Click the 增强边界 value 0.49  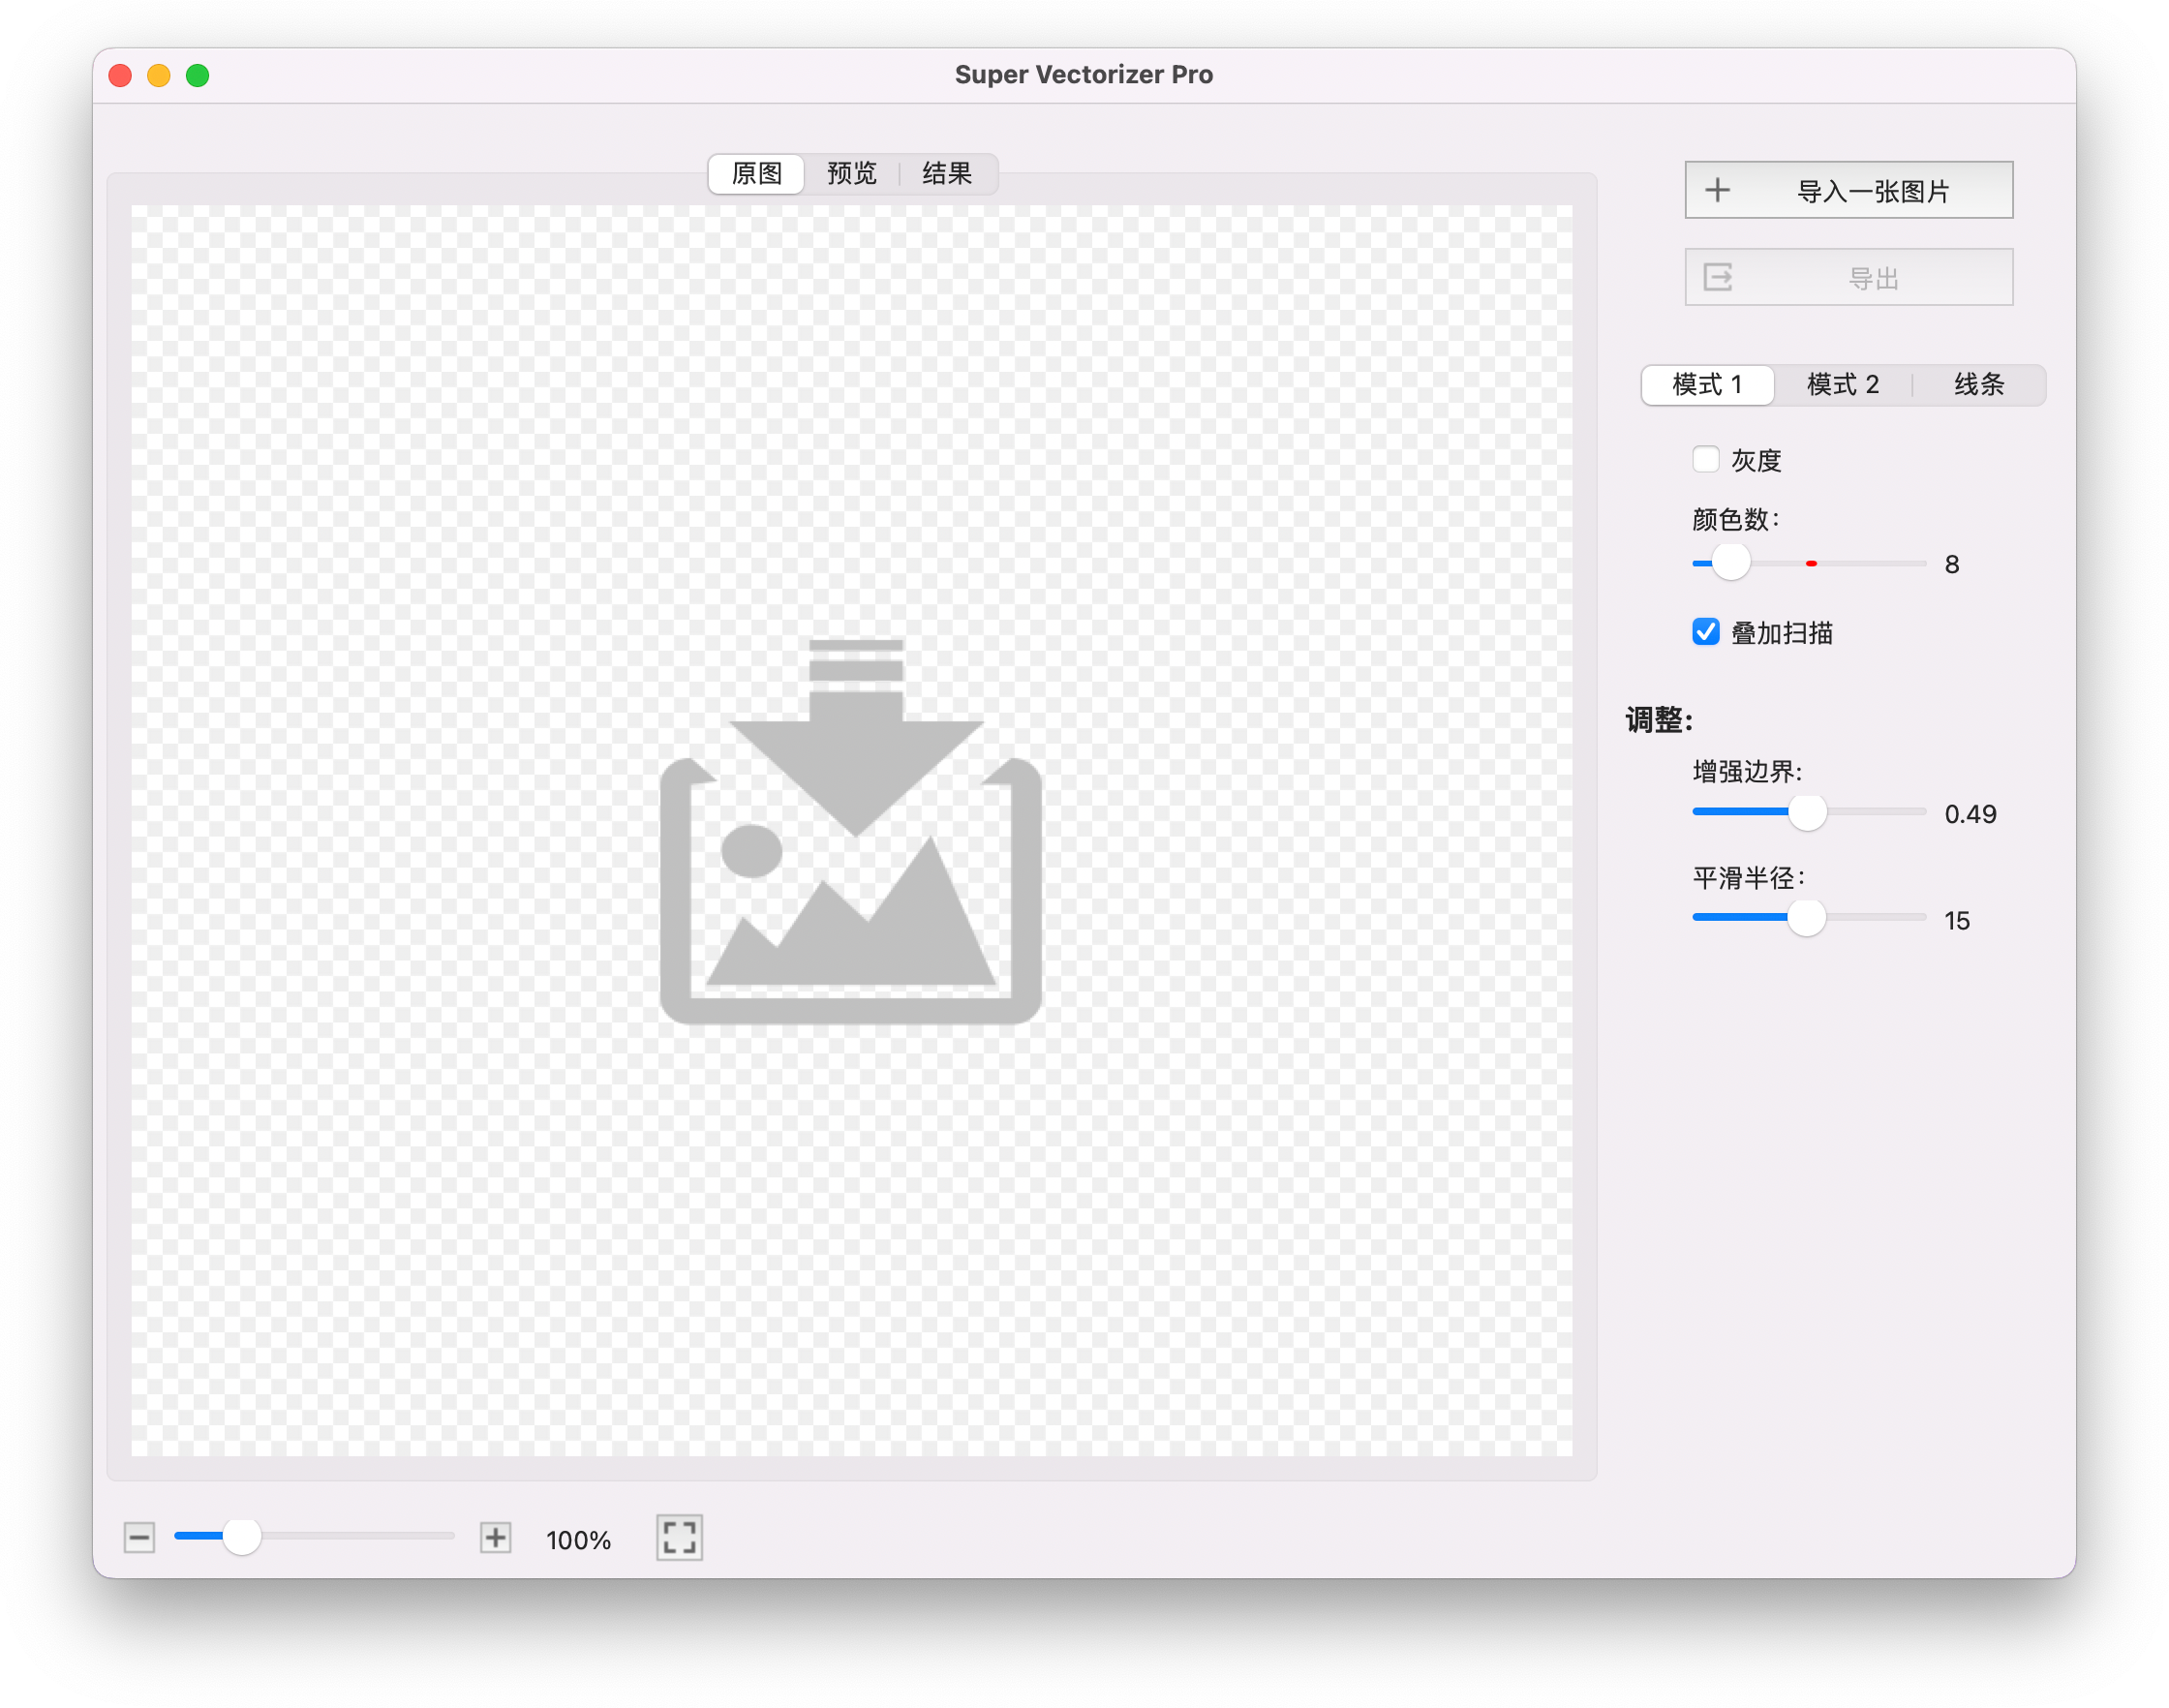click(x=1971, y=814)
